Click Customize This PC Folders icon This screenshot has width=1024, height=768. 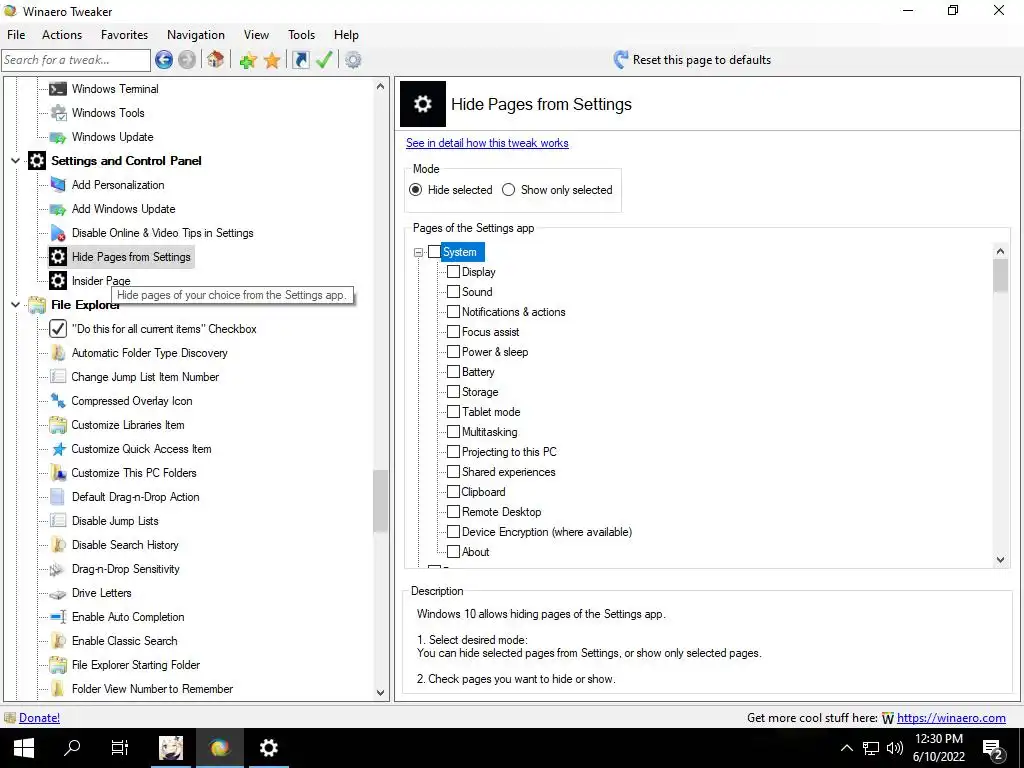pos(58,473)
